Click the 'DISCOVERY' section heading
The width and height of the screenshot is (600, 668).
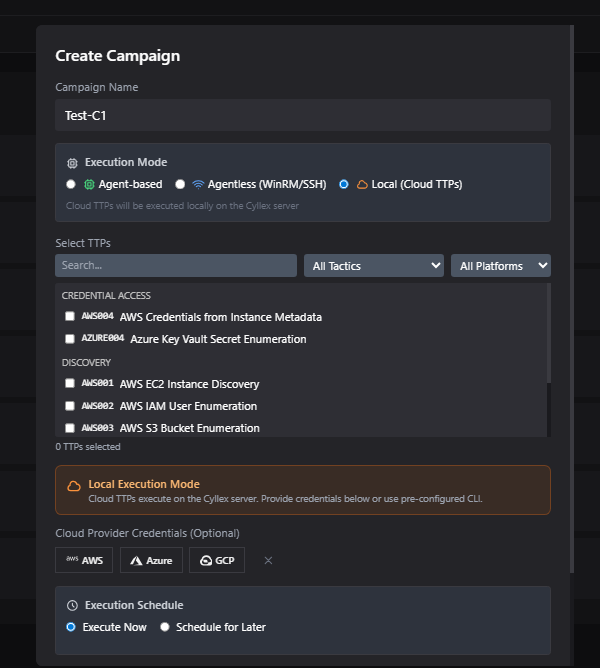pyautogui.click(x=86, y=363)
